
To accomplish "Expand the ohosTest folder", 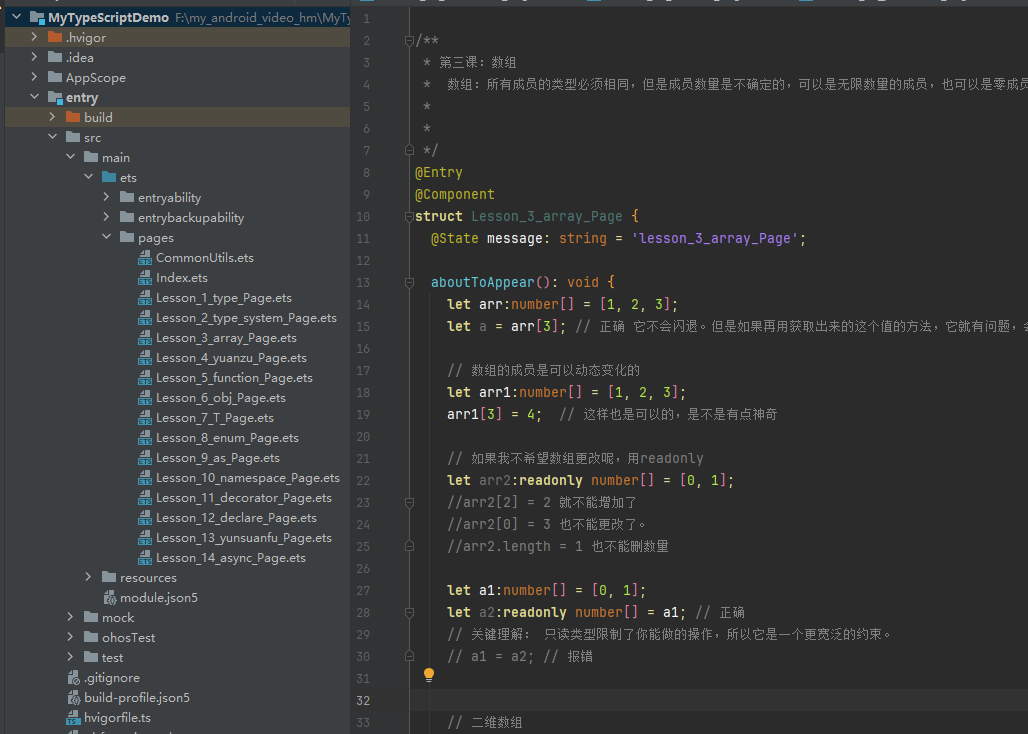I will coord(70,637).
